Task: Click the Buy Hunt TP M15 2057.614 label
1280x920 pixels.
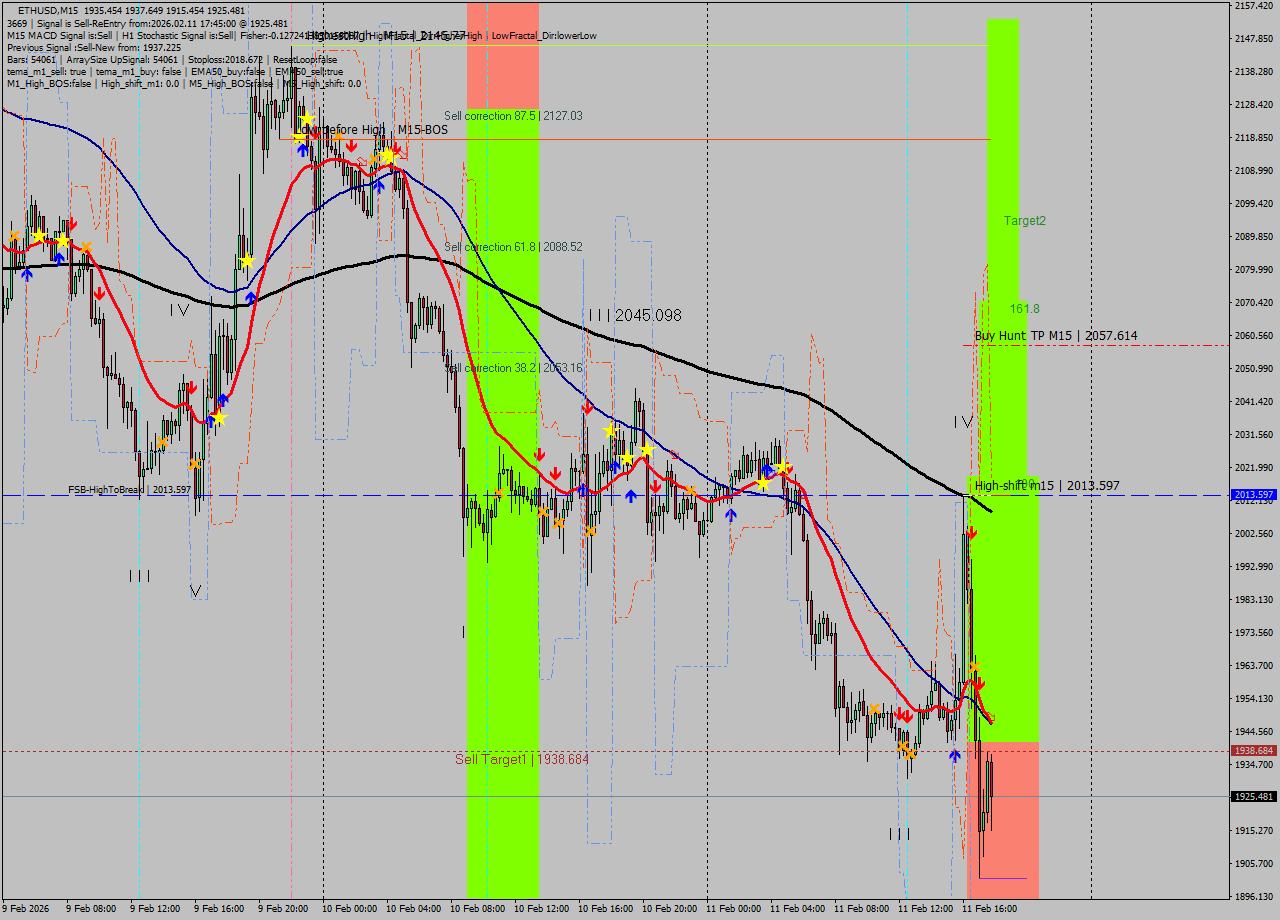Action: click(x=1055, y=336)
